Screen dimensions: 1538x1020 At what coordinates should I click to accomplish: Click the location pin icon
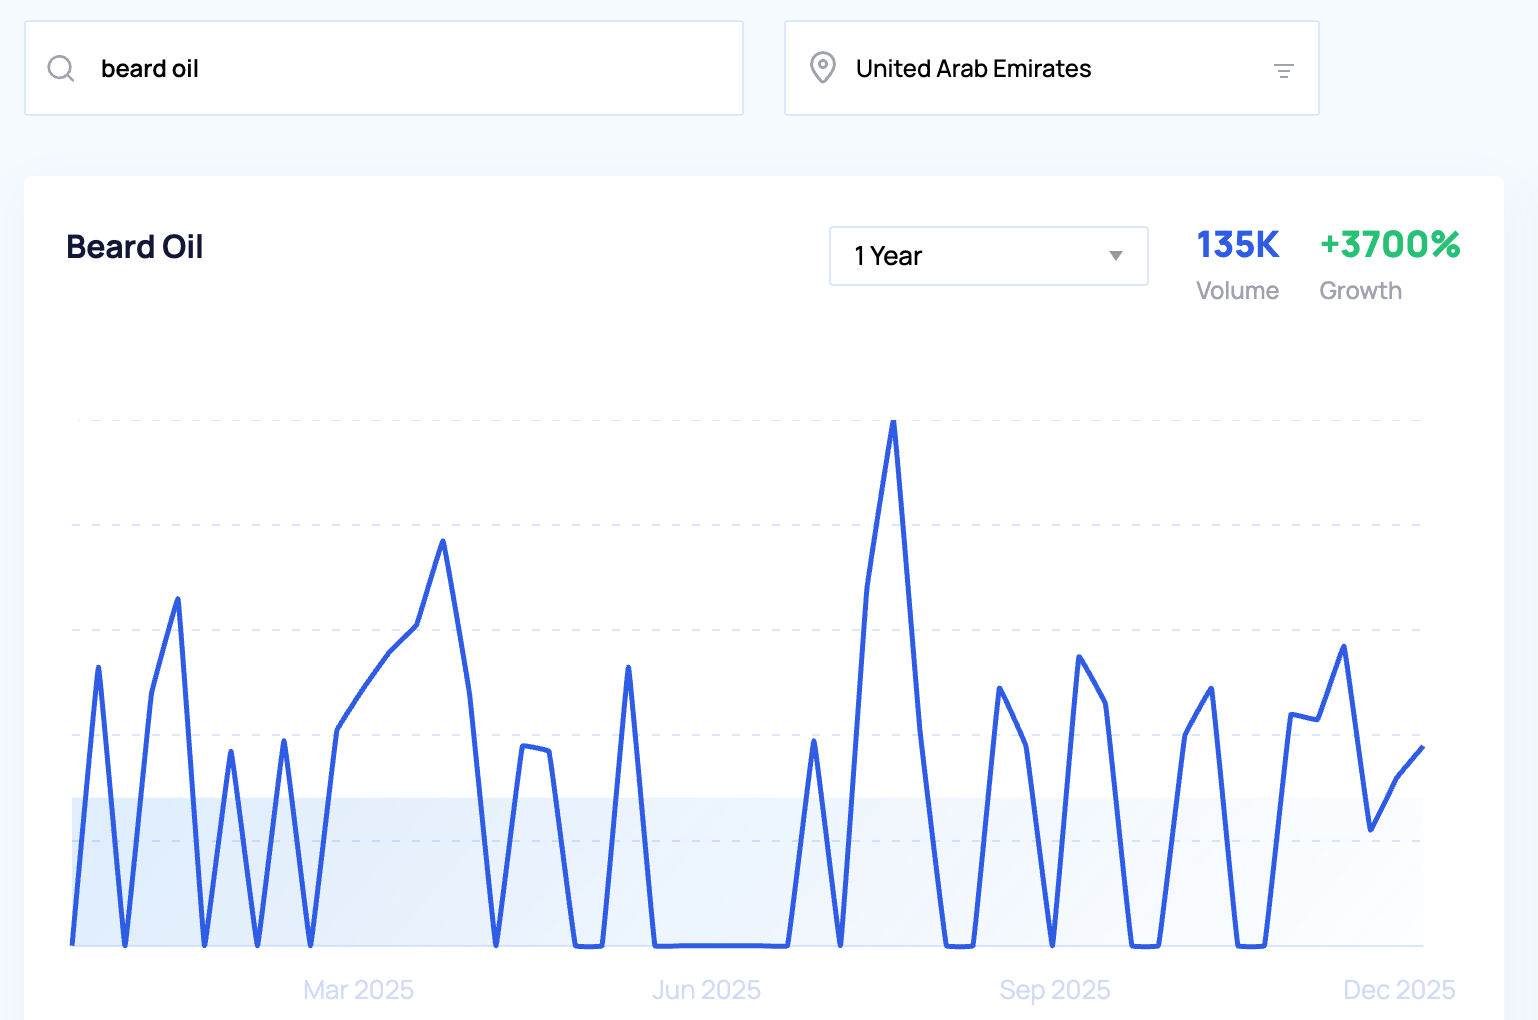pyautogui.click(x=822, y=68)
